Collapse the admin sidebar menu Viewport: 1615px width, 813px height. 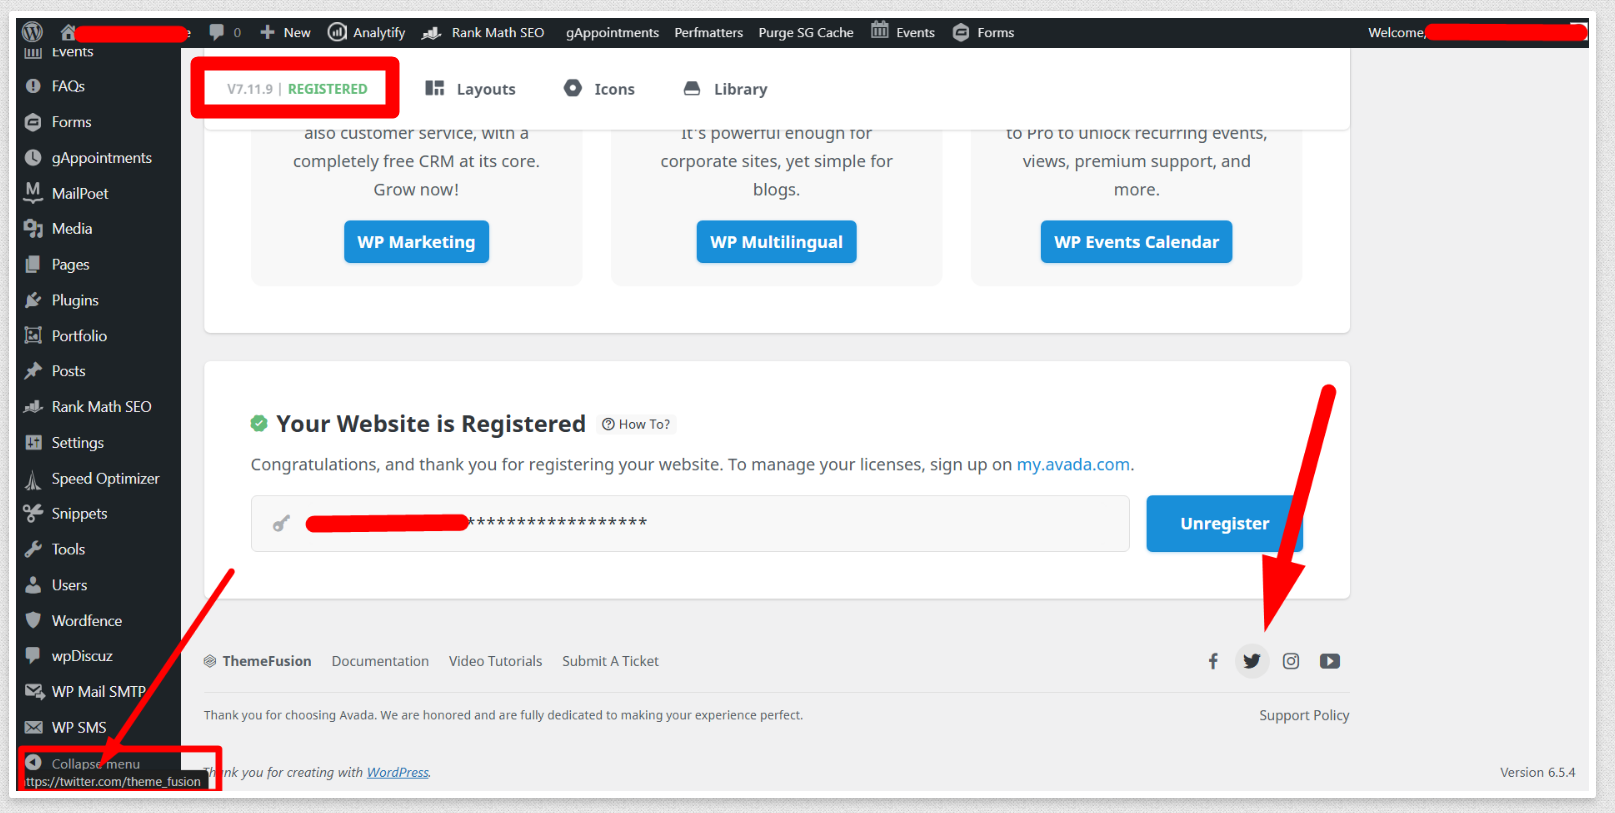(x=83, y=763)
